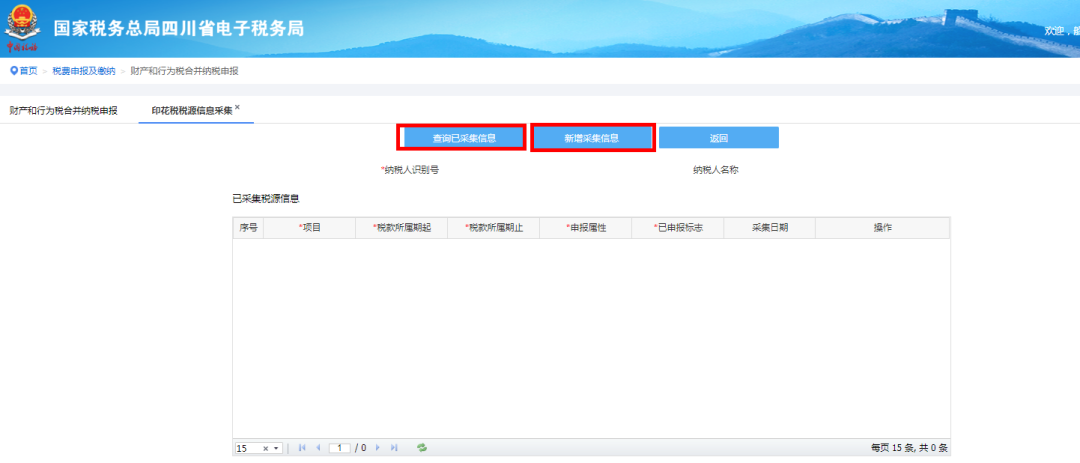The width and height of the screenshot is (1080, 463).
Task: Click the tax bureau emblem logo
Action: tap(21, 29)
